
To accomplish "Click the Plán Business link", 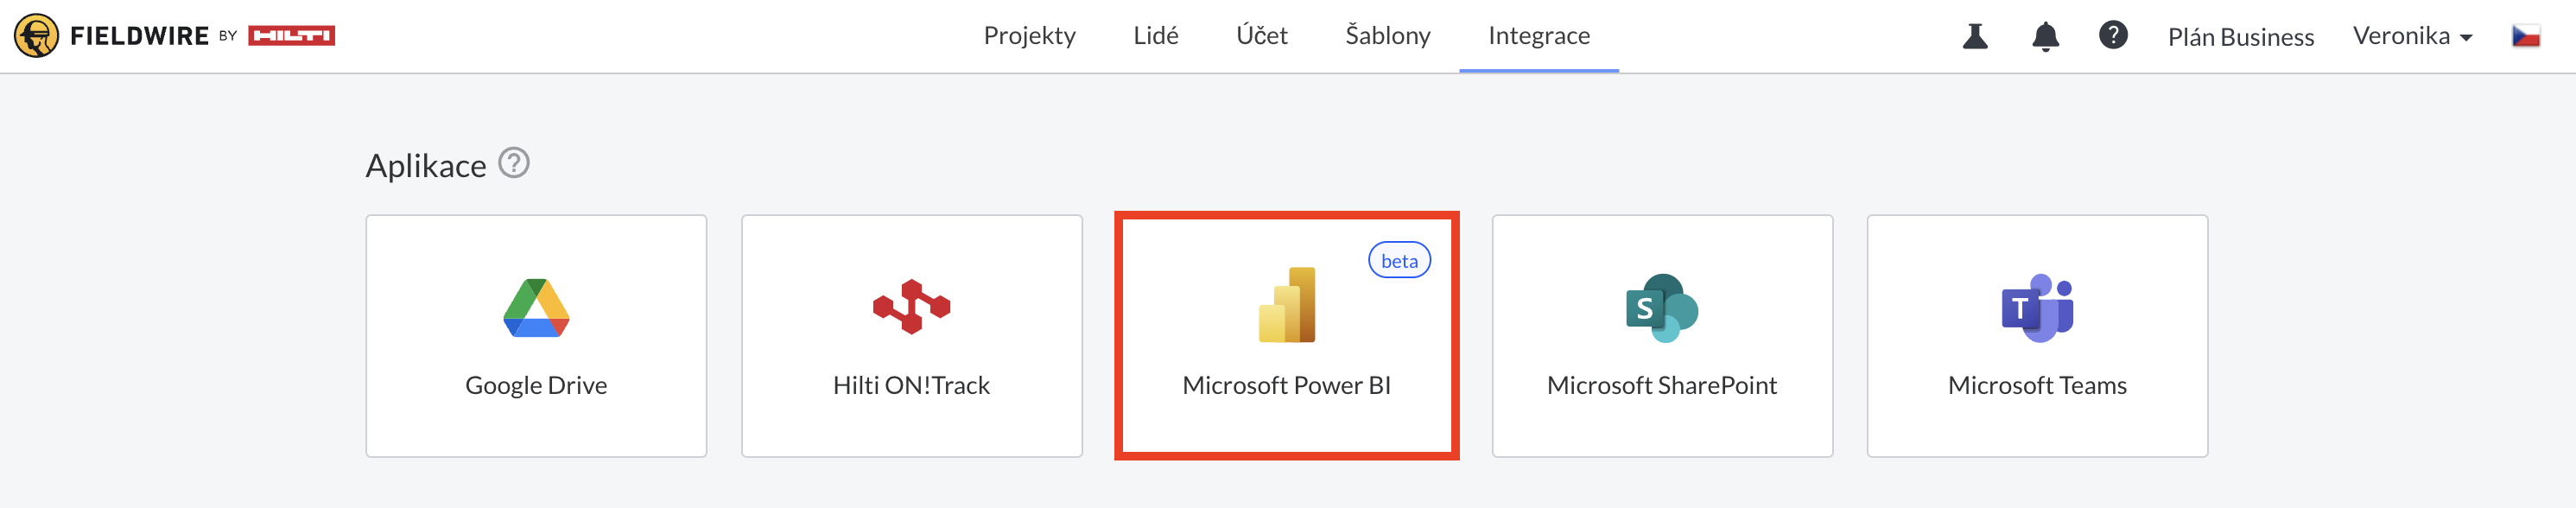I will pyautogui.click(x=2240, y=37).
